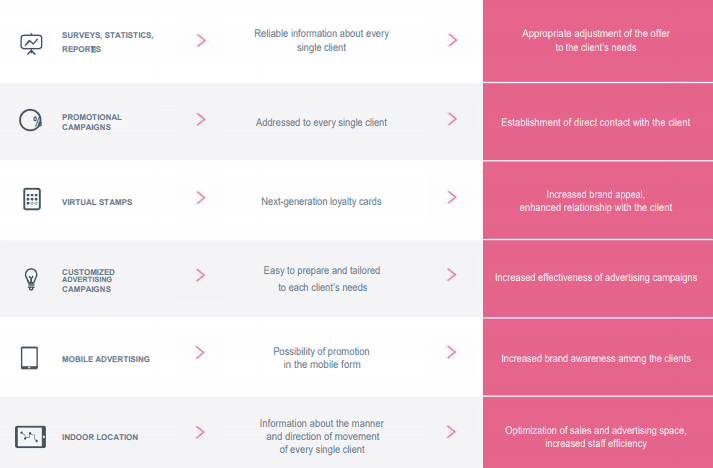The height and width of the screenshot is (468, 713).
Task: Click pink 'Increased brand awareness' panel
Action: pyautogui.click(x=596, y=358)
